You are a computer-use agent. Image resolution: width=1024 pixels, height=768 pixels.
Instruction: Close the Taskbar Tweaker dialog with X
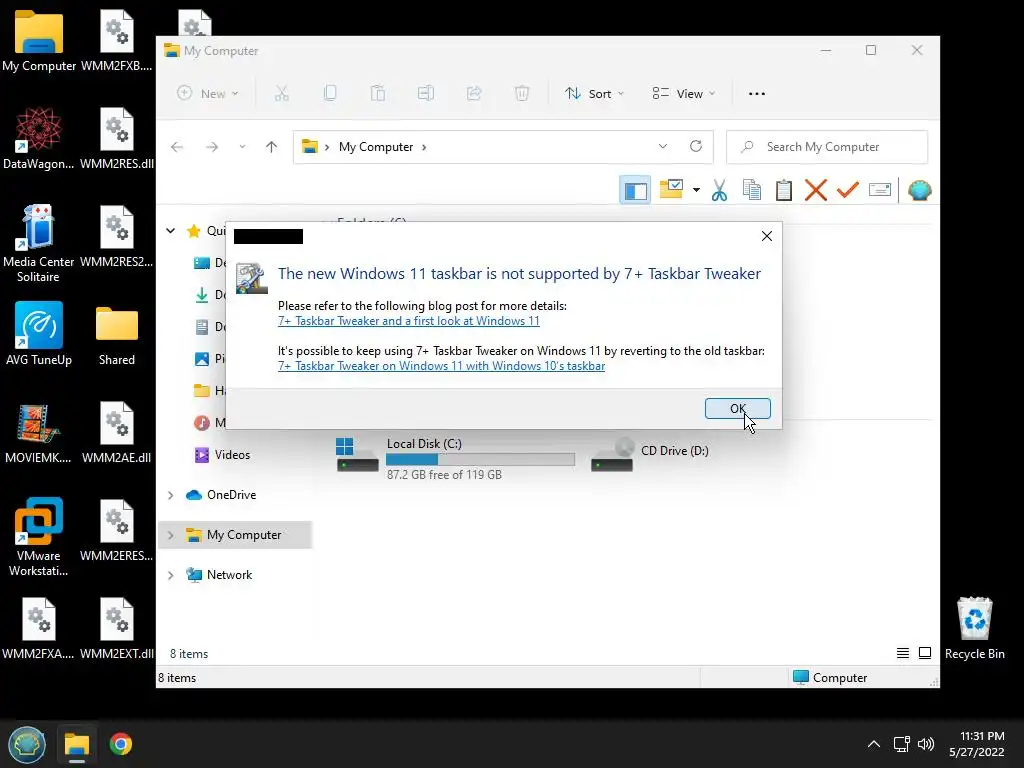[767, 236]
